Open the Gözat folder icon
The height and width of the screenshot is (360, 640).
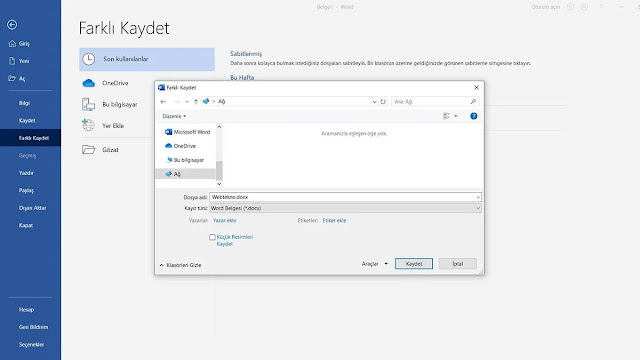tap(89, 149)
